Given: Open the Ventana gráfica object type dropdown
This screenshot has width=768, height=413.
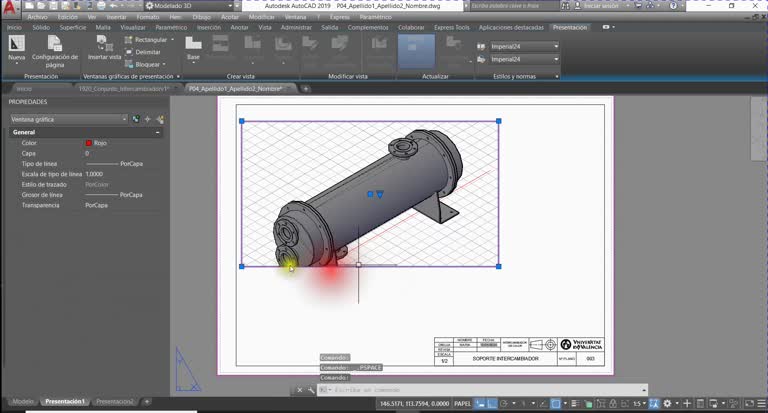Looking at the screenshot, I should [68, 119].
